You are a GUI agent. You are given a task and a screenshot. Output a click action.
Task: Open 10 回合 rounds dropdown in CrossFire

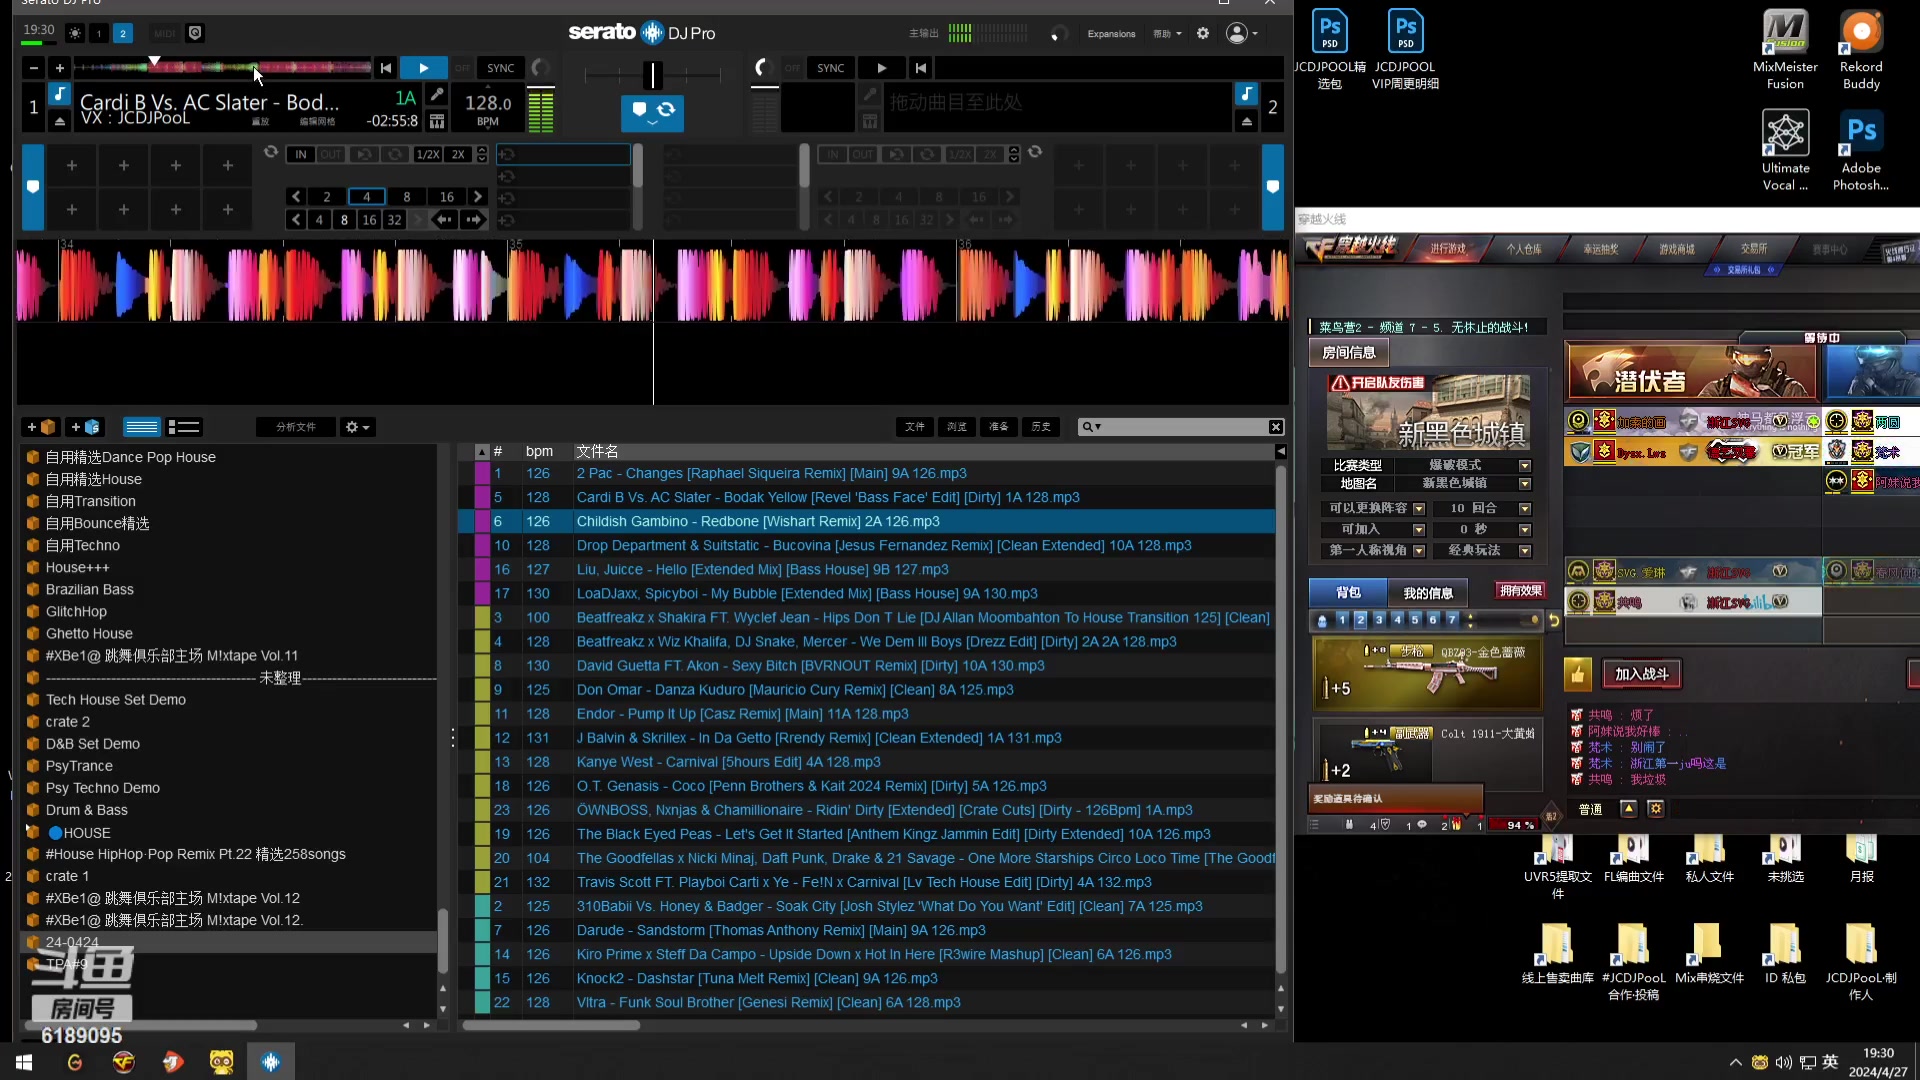tap(1525, 509)
